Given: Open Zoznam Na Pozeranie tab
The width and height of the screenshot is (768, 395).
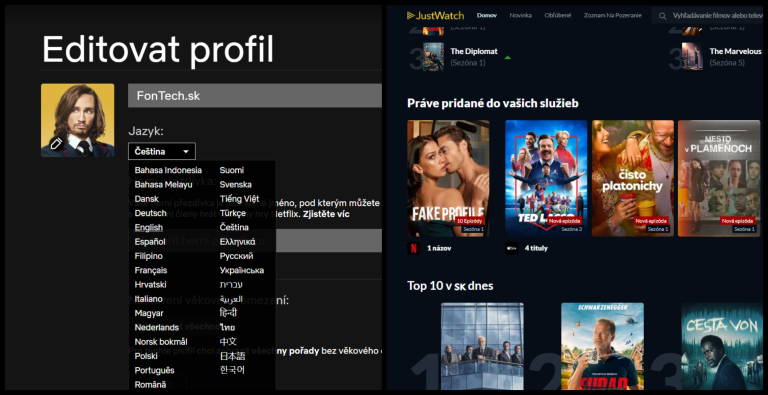Looking at the screenshot, I should tap(613, 16).
